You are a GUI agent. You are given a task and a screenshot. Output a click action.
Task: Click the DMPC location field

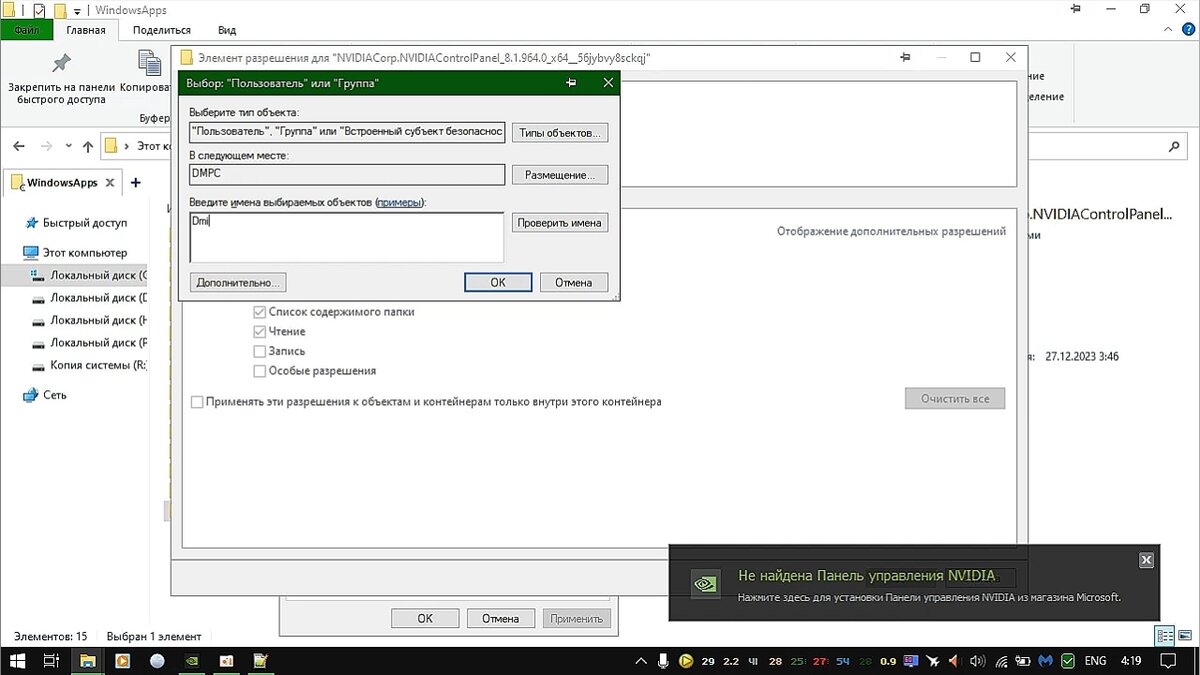point(347,174)
